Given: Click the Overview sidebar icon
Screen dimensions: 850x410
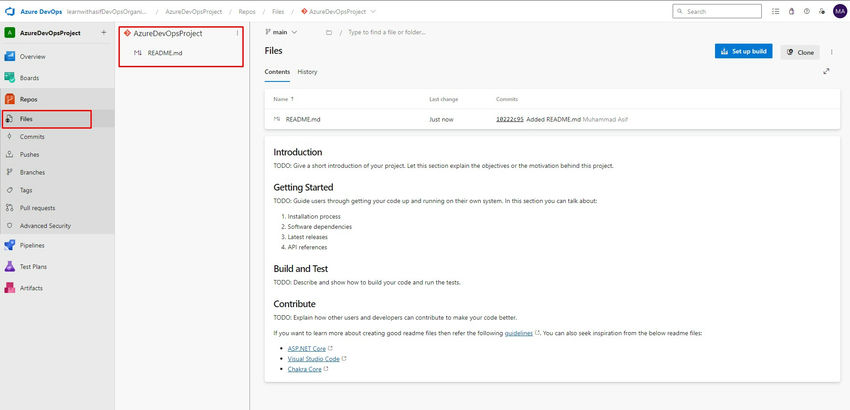Looking at the screenshot, I should point(9,56).
